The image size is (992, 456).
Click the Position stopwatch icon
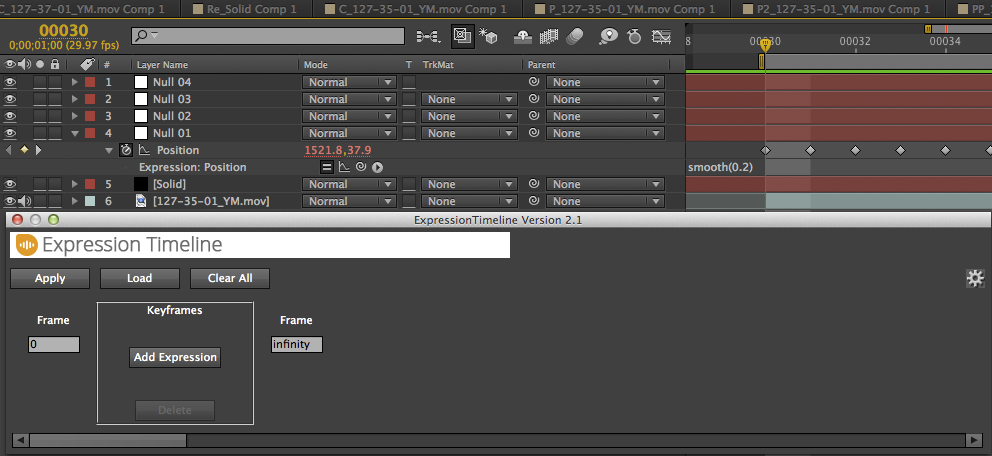click(x=126, y=150)
